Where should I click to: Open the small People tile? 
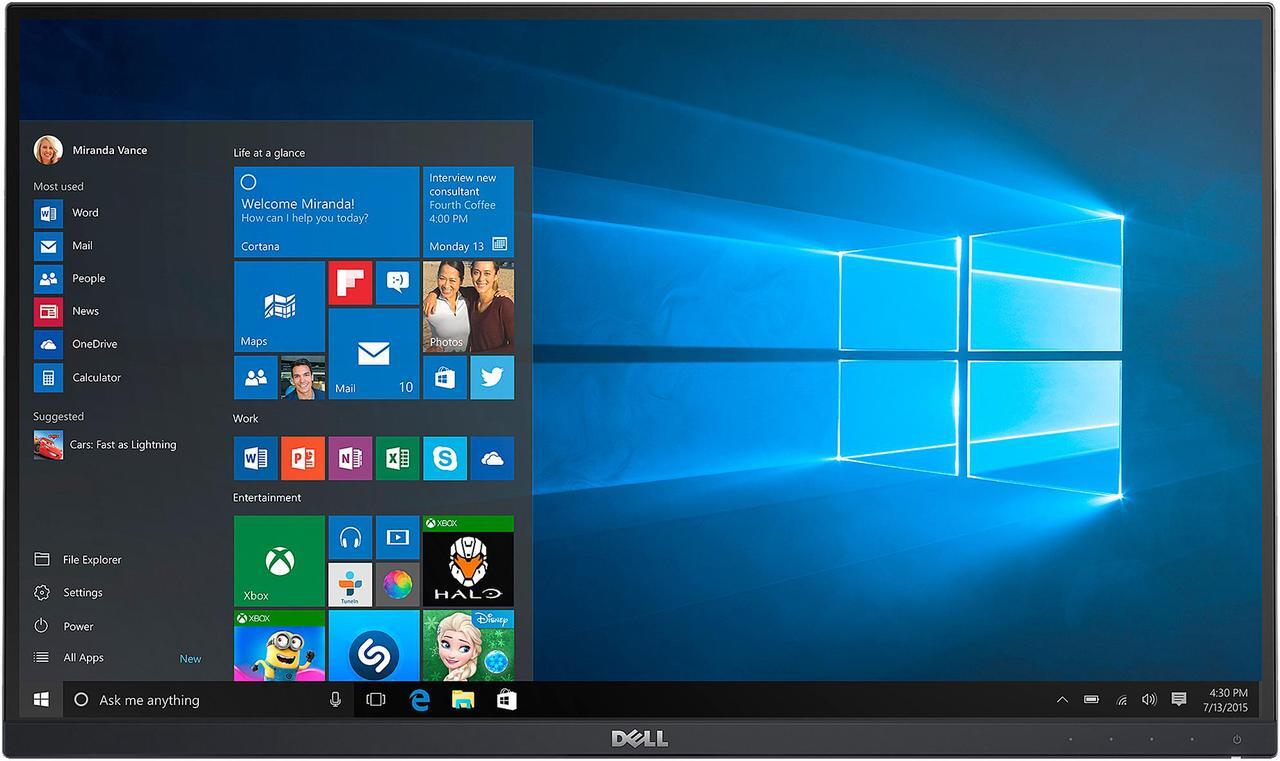255,378
